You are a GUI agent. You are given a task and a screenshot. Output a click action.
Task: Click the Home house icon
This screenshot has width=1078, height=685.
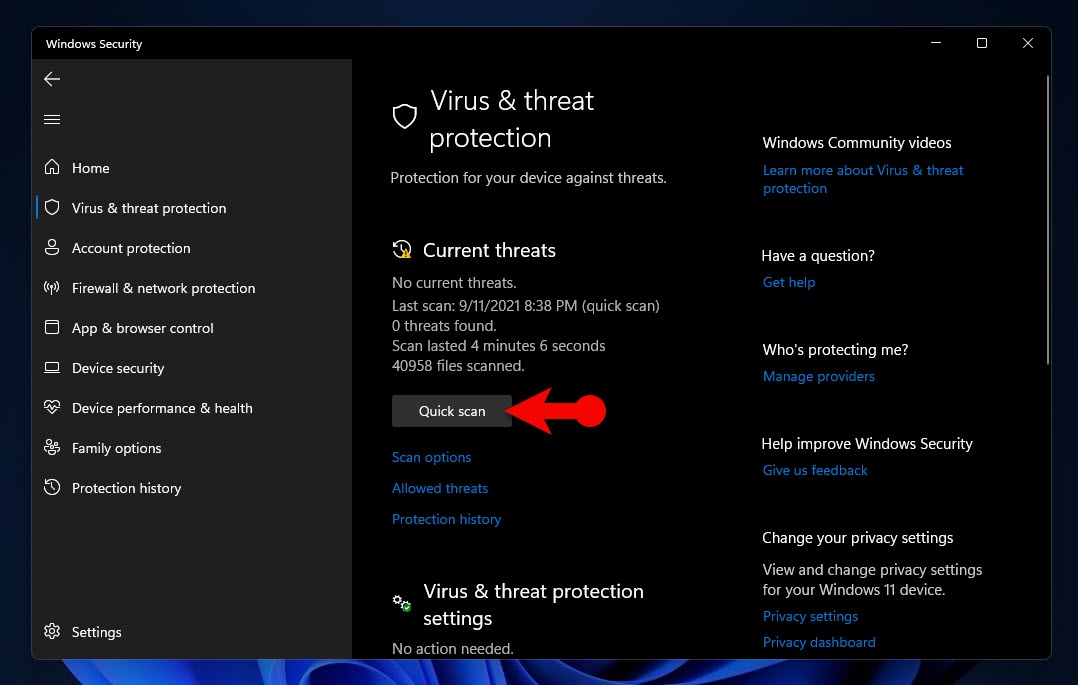52,167
